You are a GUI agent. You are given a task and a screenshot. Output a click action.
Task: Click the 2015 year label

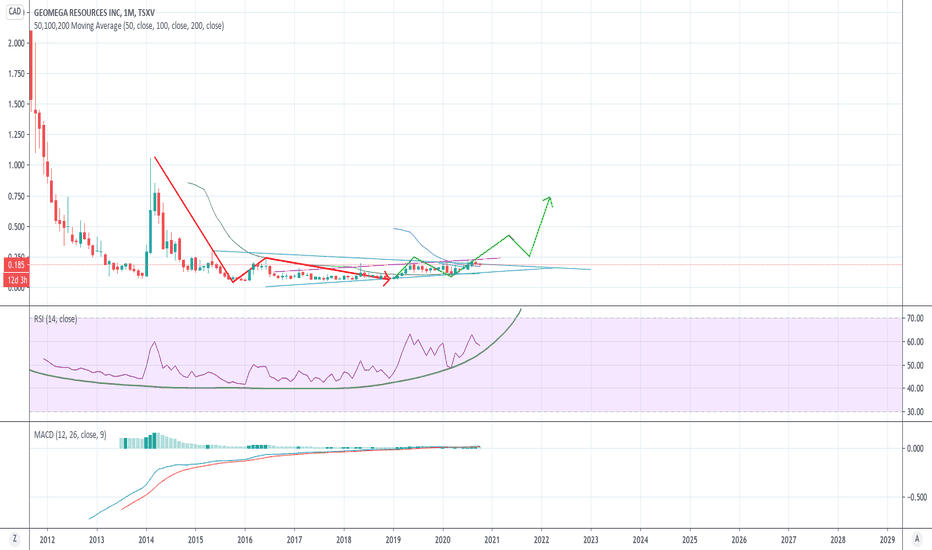click(196, 540)
